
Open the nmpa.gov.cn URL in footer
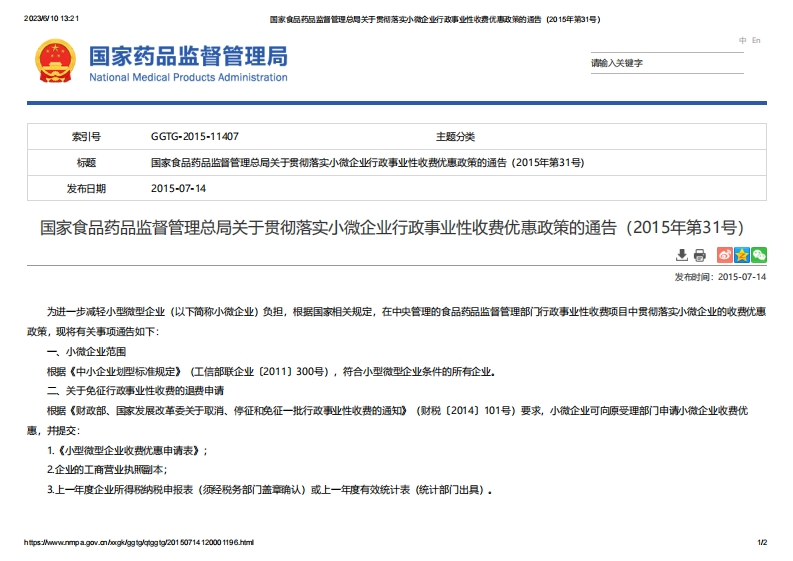[x=139, y=542]
